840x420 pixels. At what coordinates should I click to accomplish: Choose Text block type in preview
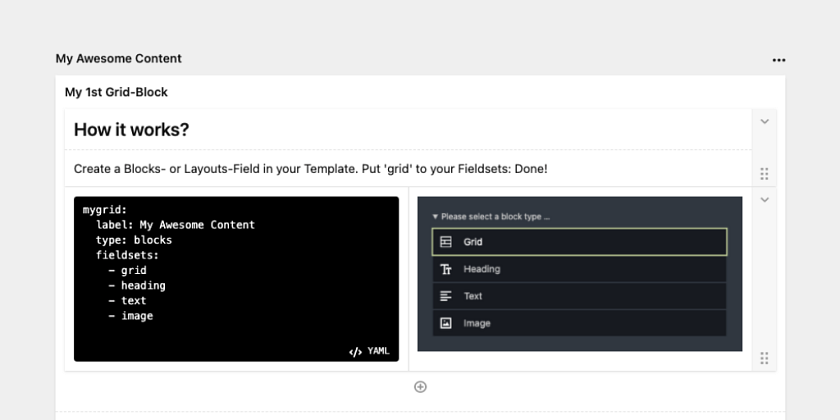(x=580, y=296)
